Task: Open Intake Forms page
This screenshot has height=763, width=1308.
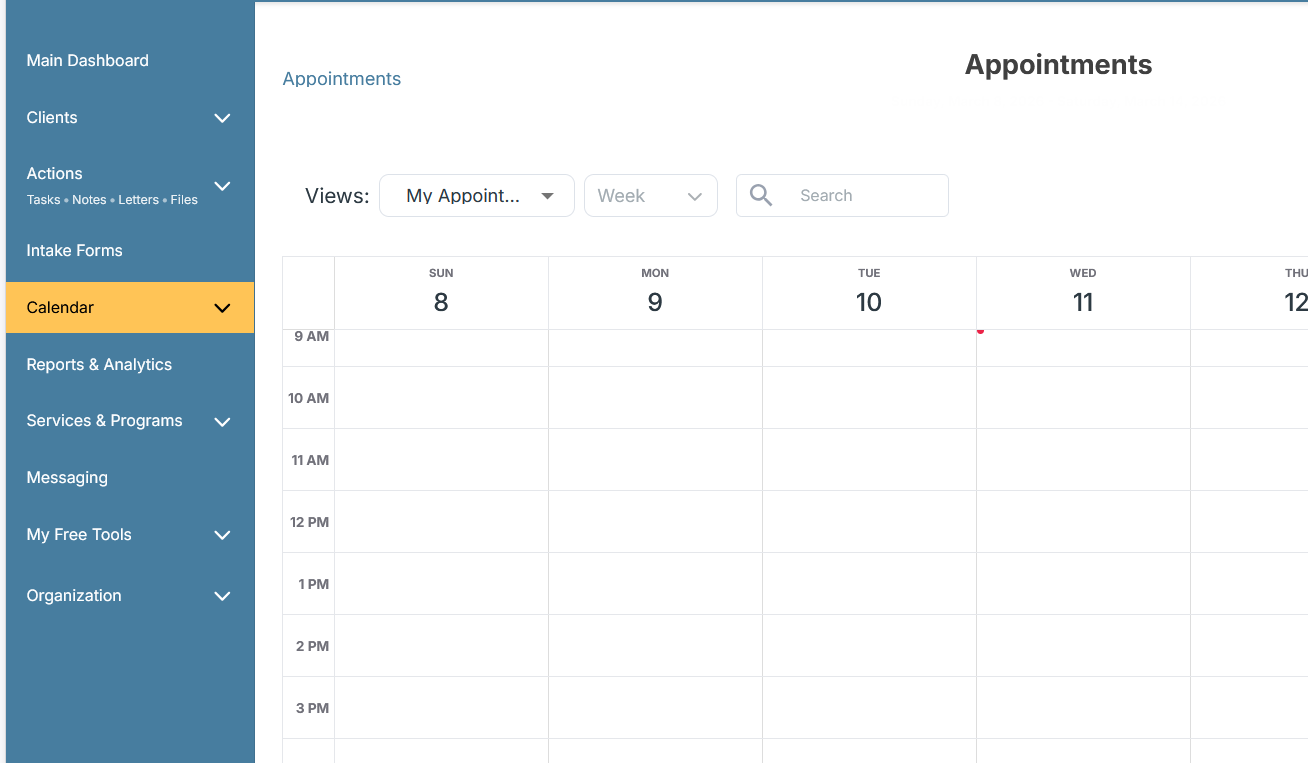Action: pyautogui.click(x=74, y=251)
